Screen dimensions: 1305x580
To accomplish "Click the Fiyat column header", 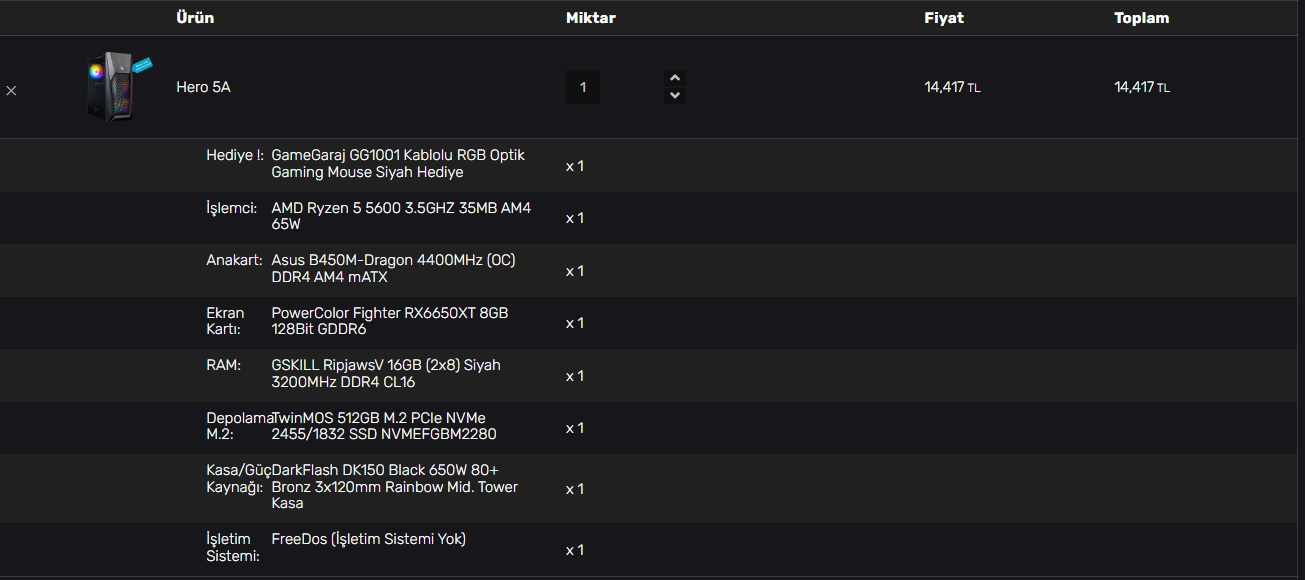I will pyautogui.click(x=944, y=18).
